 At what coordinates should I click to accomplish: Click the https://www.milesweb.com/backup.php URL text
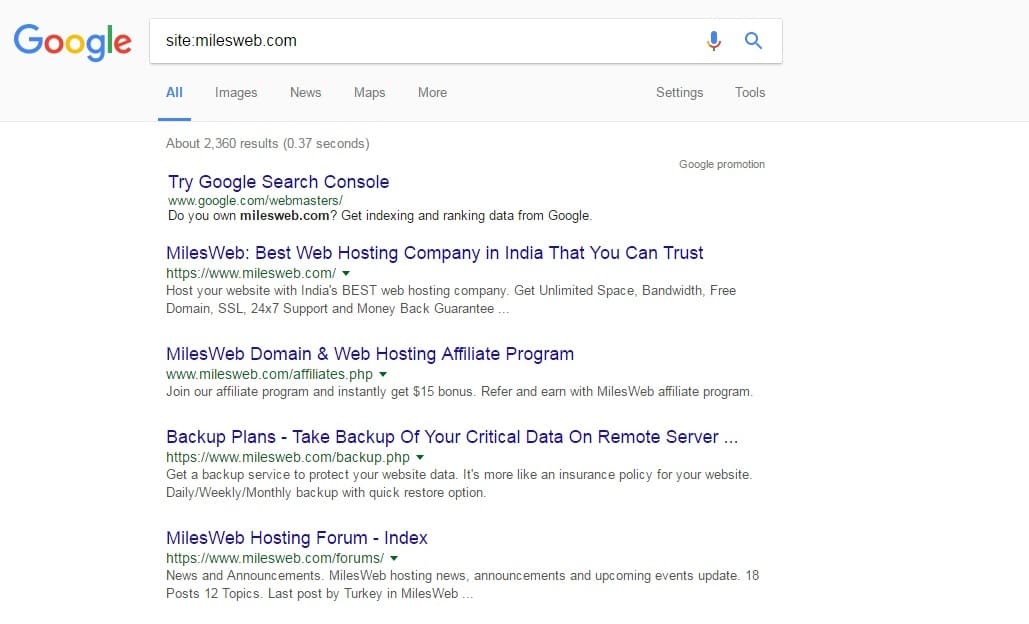coord(287,457)
